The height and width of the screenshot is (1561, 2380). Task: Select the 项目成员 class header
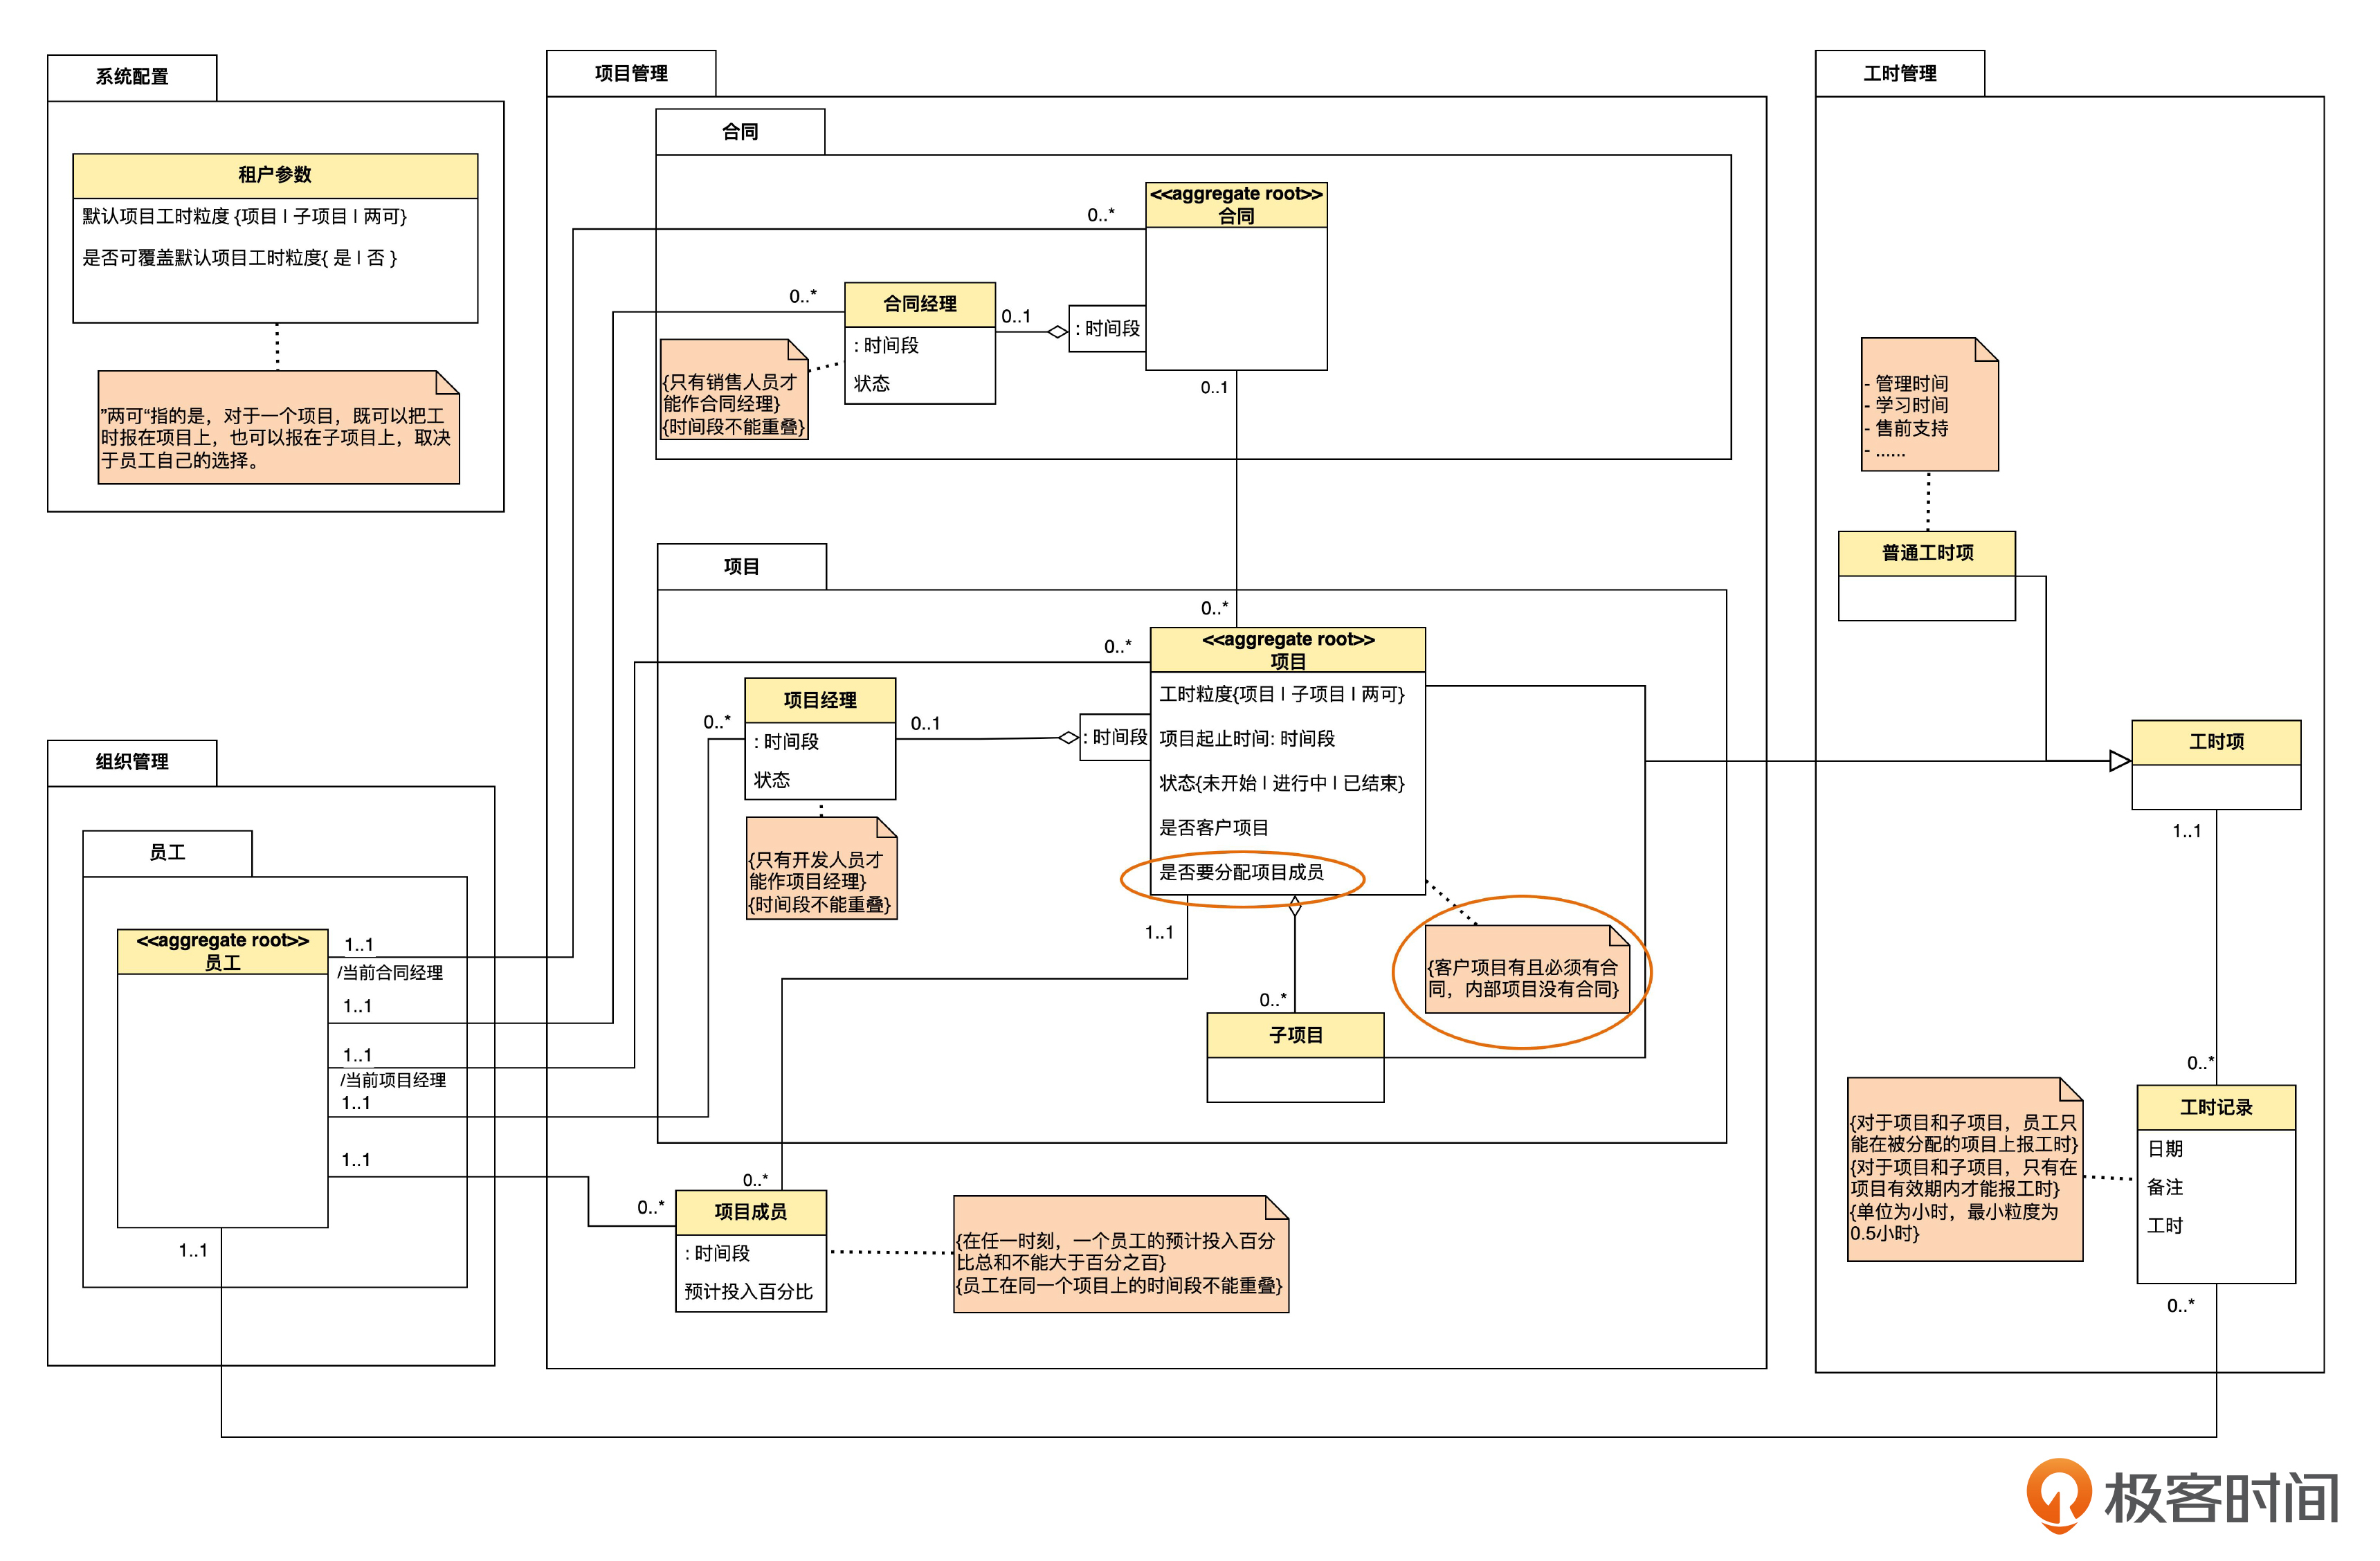point(750,1211)
